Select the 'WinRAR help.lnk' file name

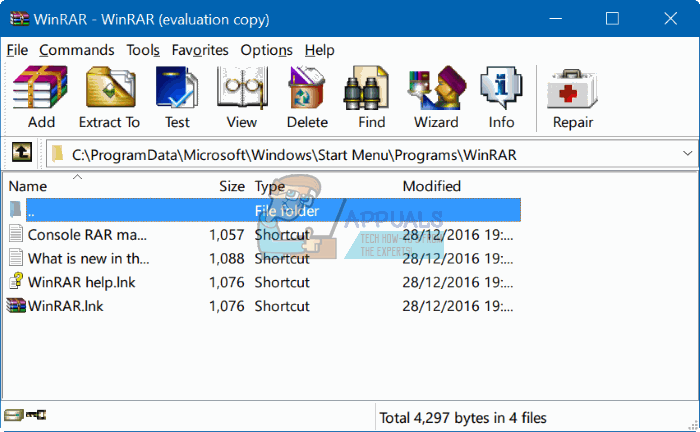81,282
